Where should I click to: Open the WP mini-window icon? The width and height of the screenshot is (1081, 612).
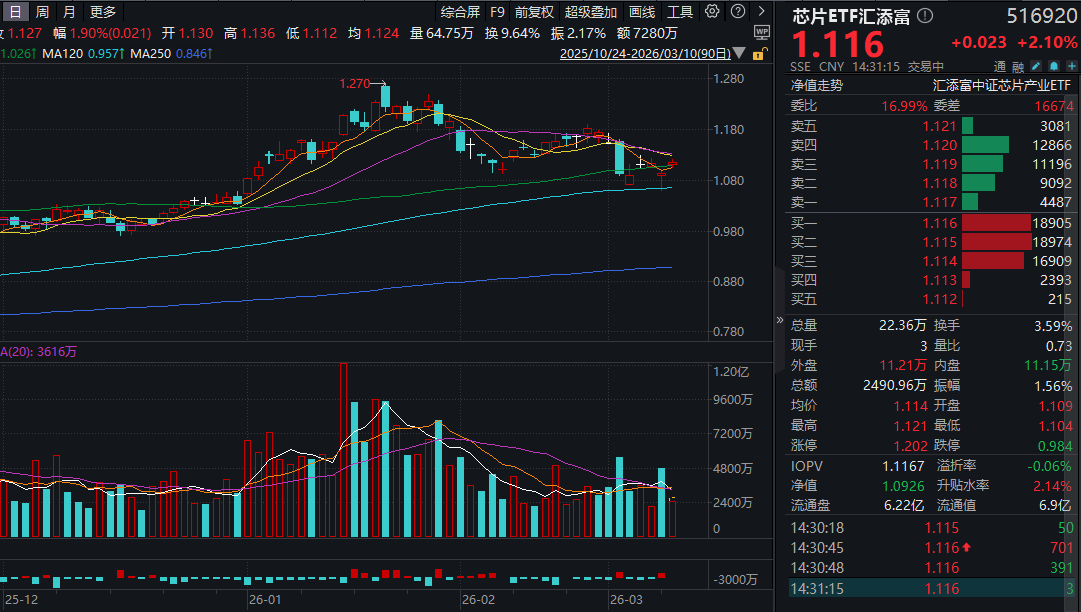pos(760,31)
